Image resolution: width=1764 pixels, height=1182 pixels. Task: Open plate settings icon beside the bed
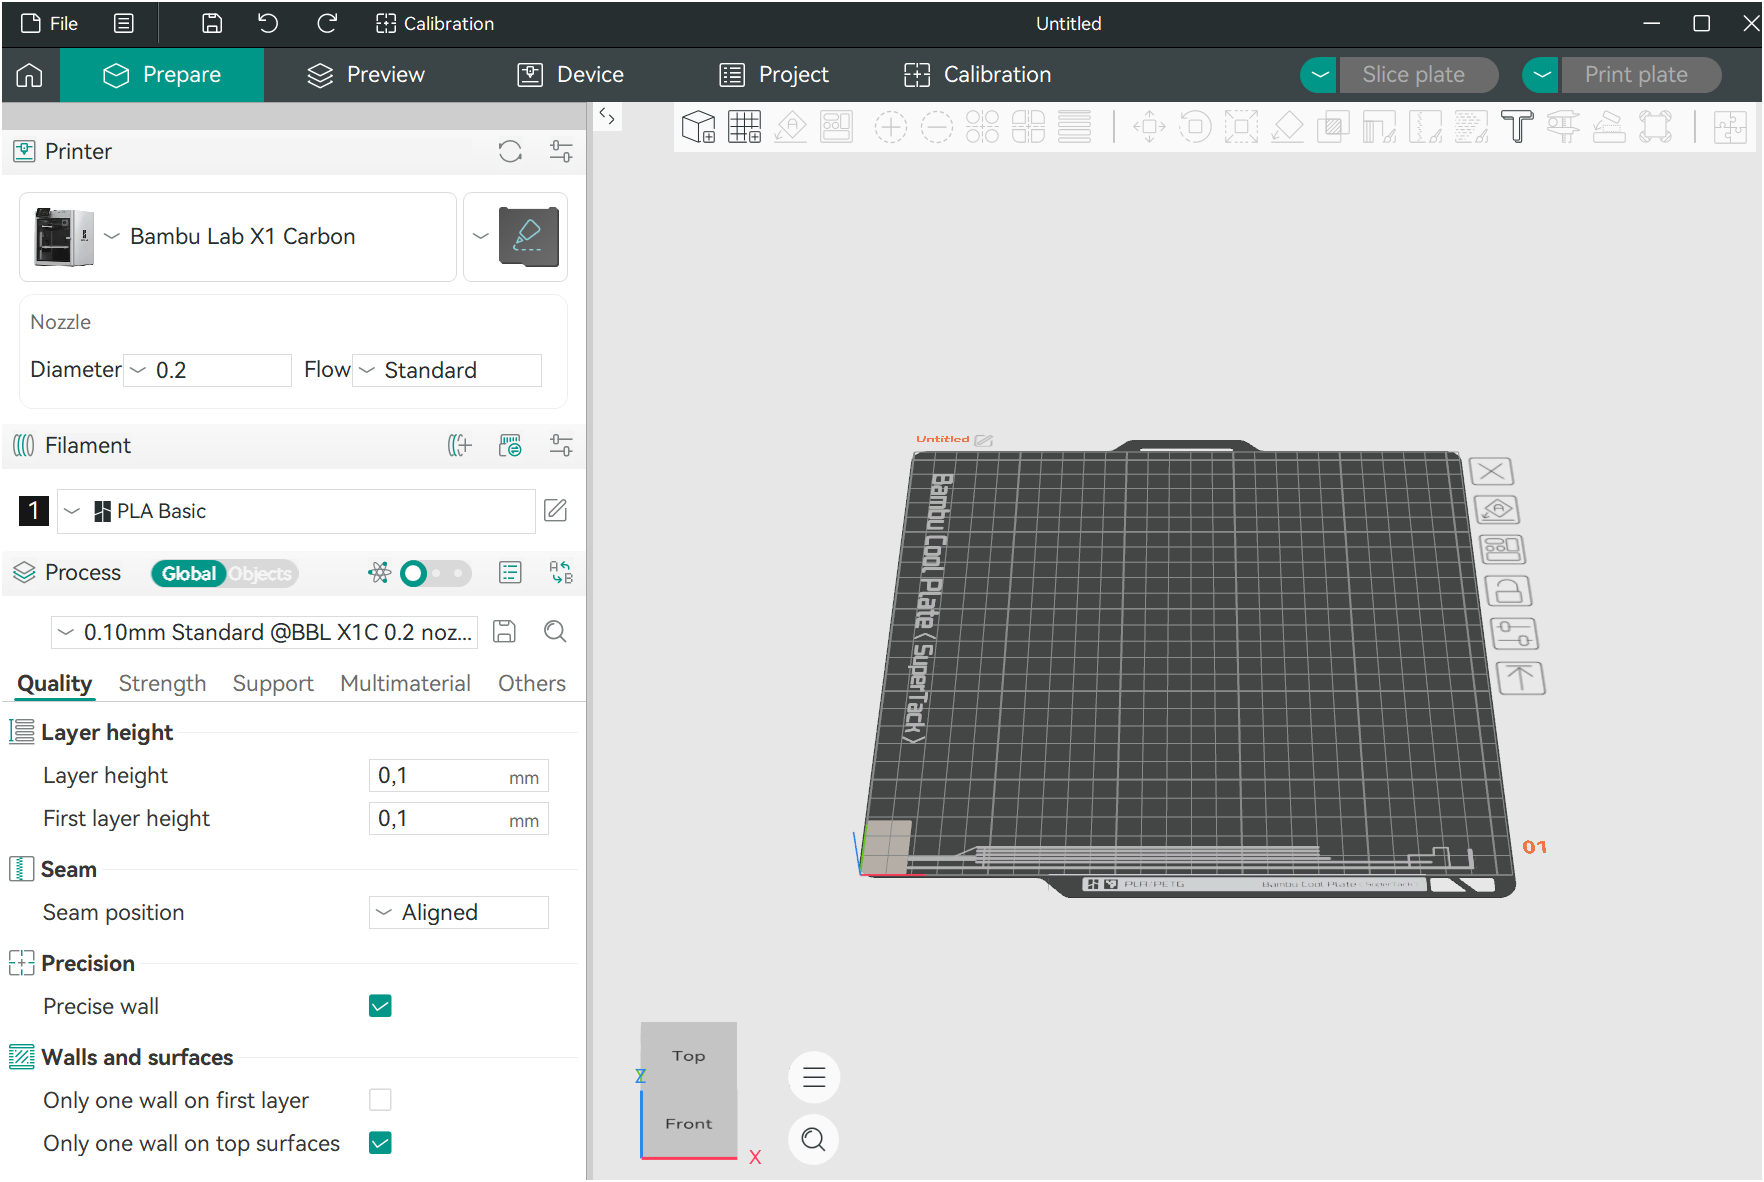1514,634
